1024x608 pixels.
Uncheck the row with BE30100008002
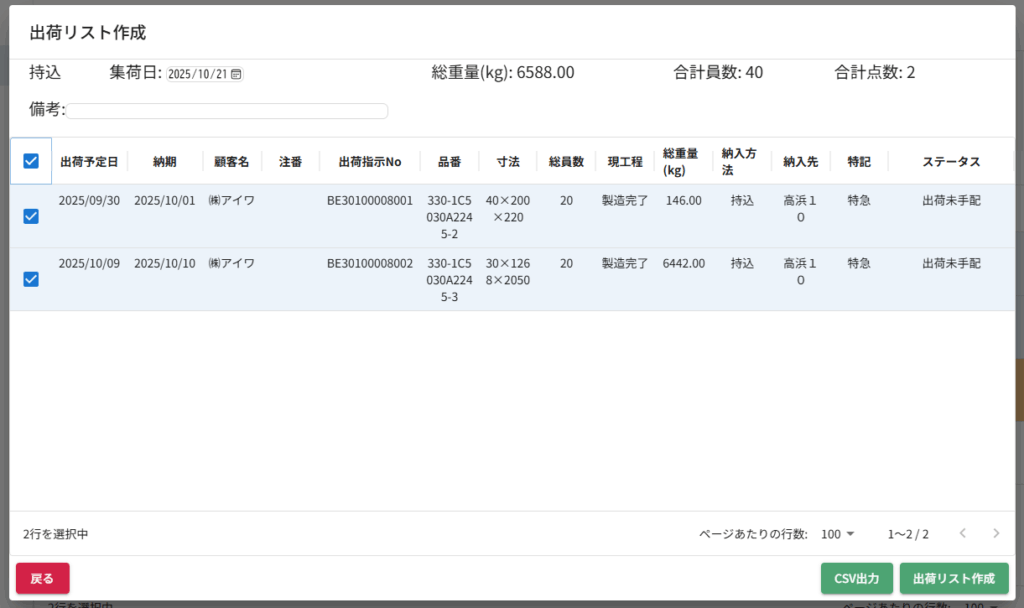pos(31,279)
